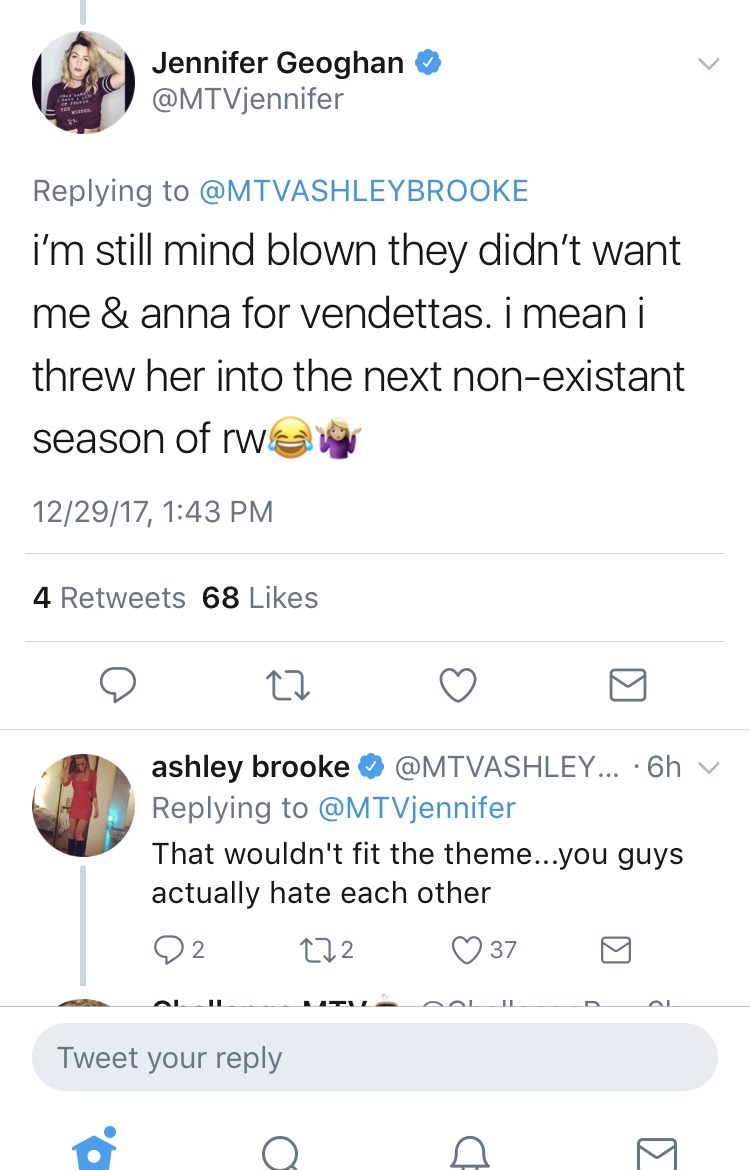Open the Notifications bell tab
The image size is (750, 1170).
tap(469, 1153)
